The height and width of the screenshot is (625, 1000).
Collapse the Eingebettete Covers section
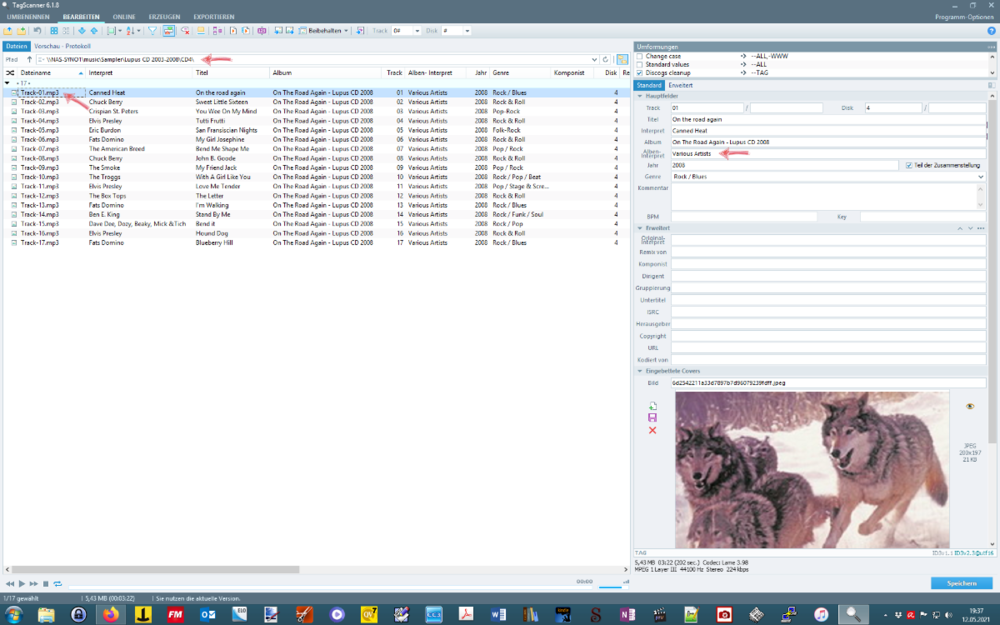coord(639,371)
